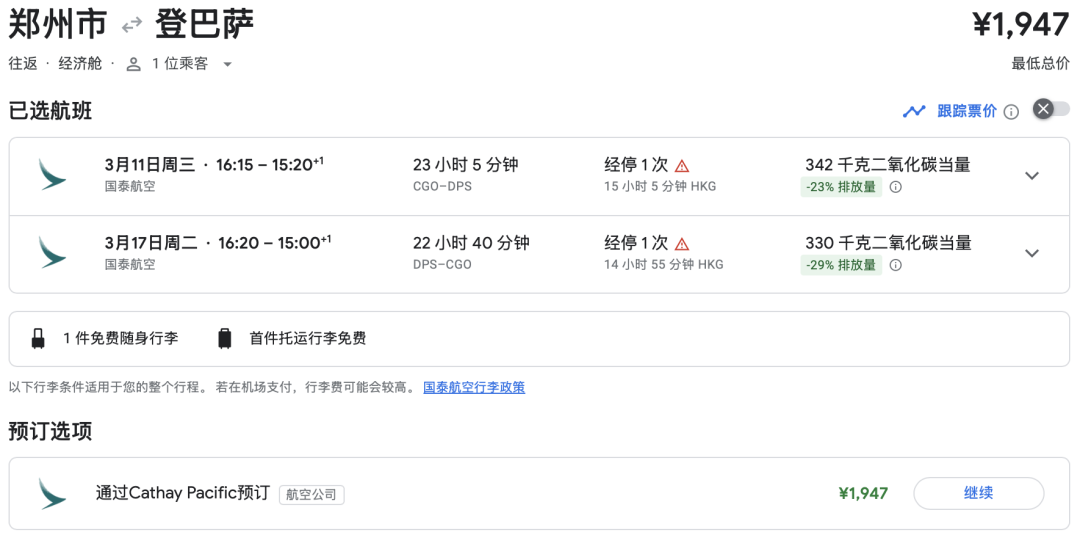Click the green ¥1,947 booking price
1080x535 pixels.
tap(863, 494)
